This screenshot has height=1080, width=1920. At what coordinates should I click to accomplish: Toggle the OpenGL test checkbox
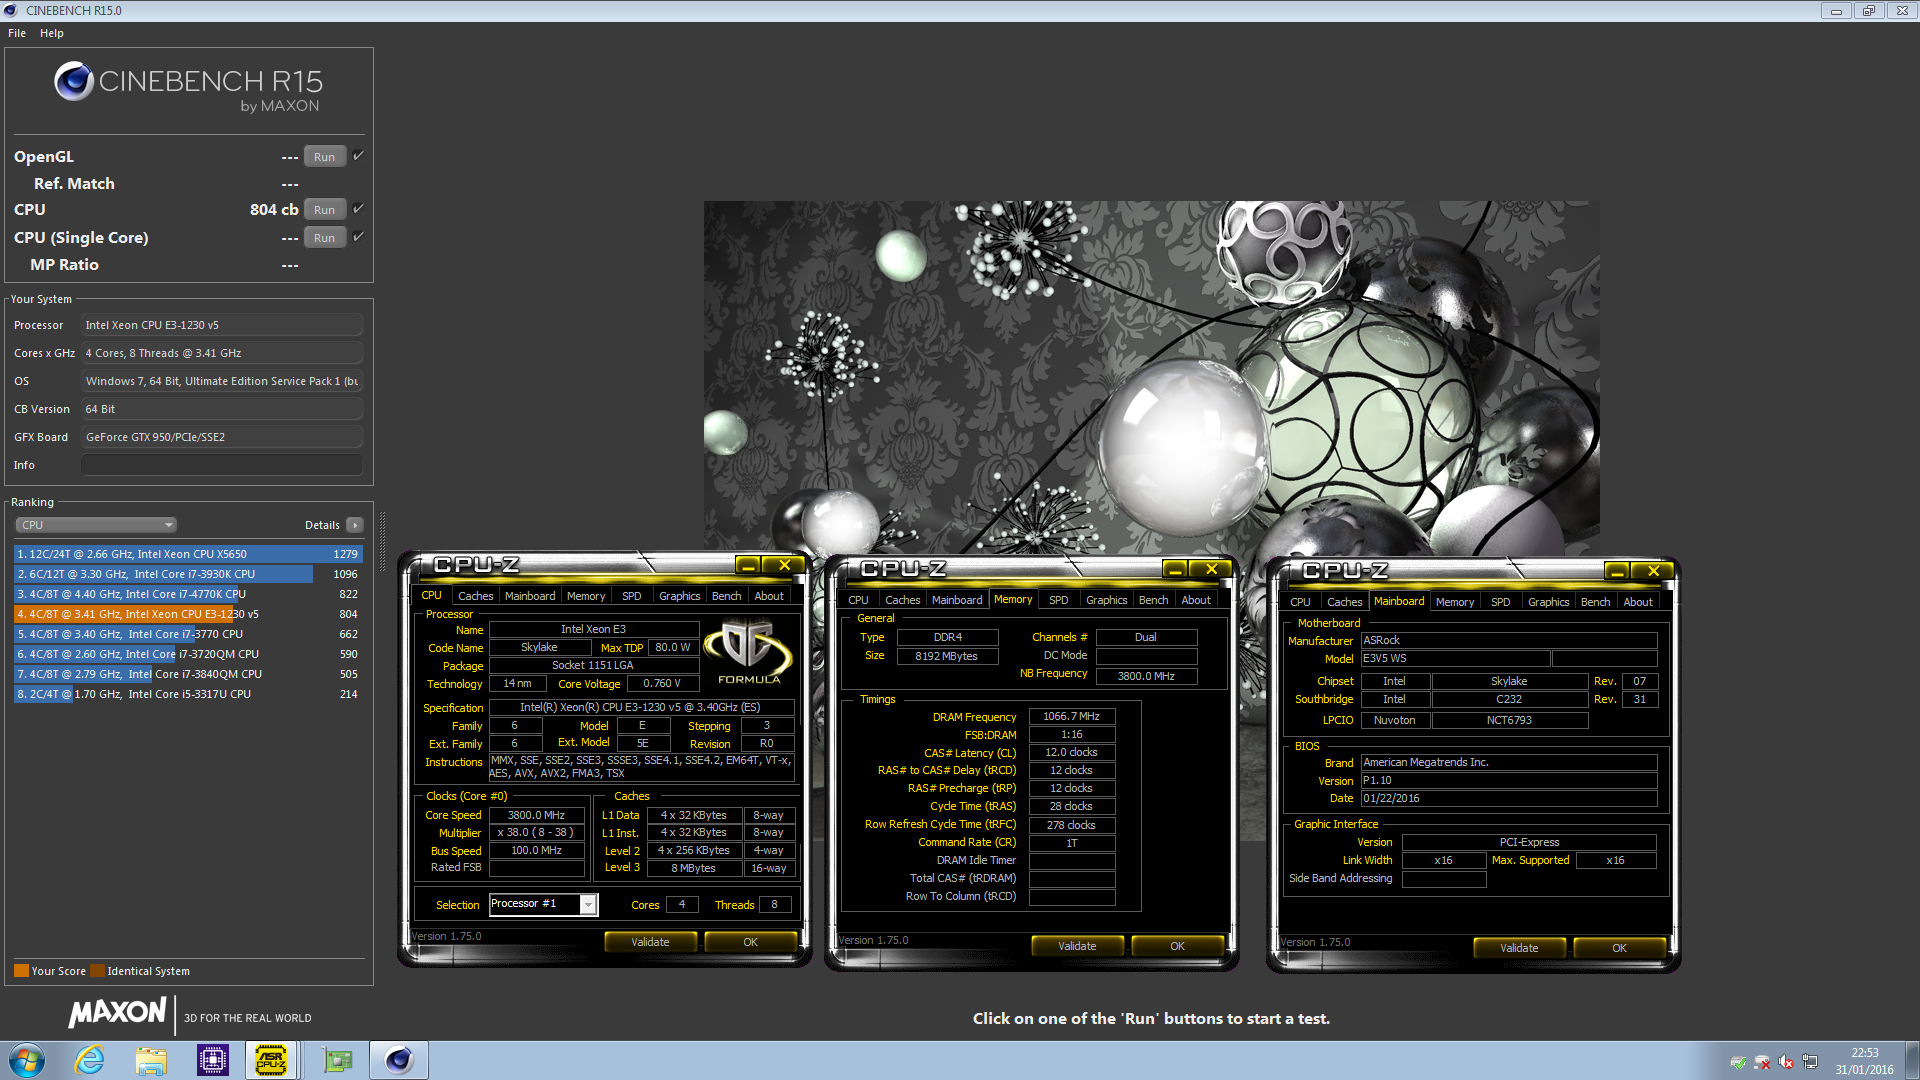point(358,156)
